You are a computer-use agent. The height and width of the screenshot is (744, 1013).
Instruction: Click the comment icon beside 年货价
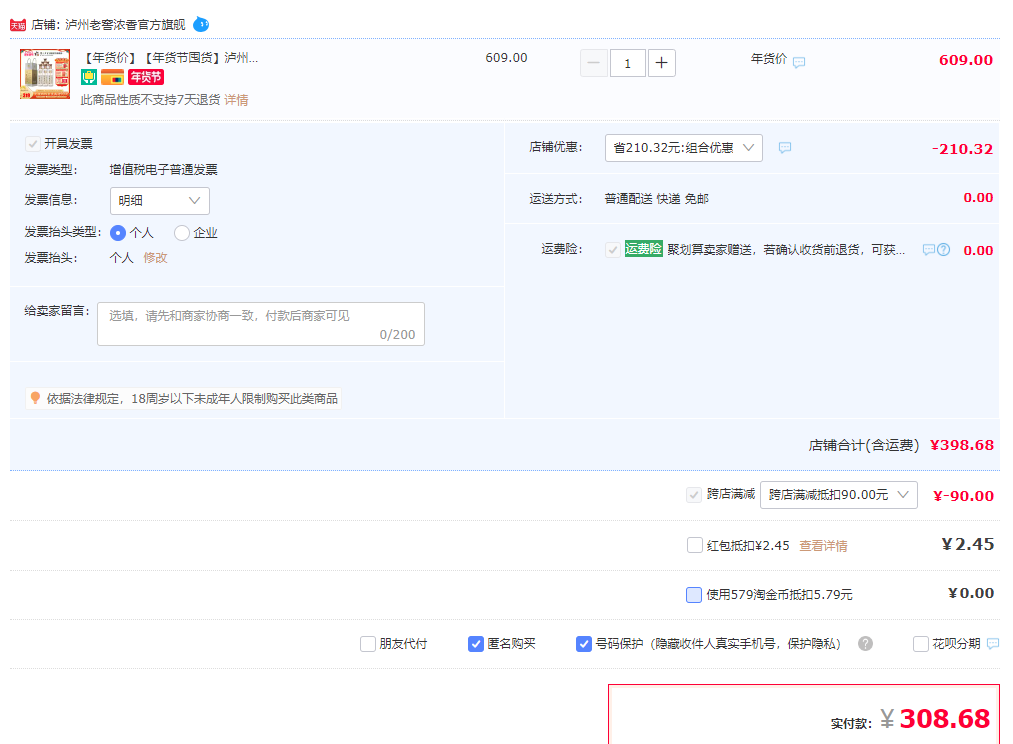point(799,63)
